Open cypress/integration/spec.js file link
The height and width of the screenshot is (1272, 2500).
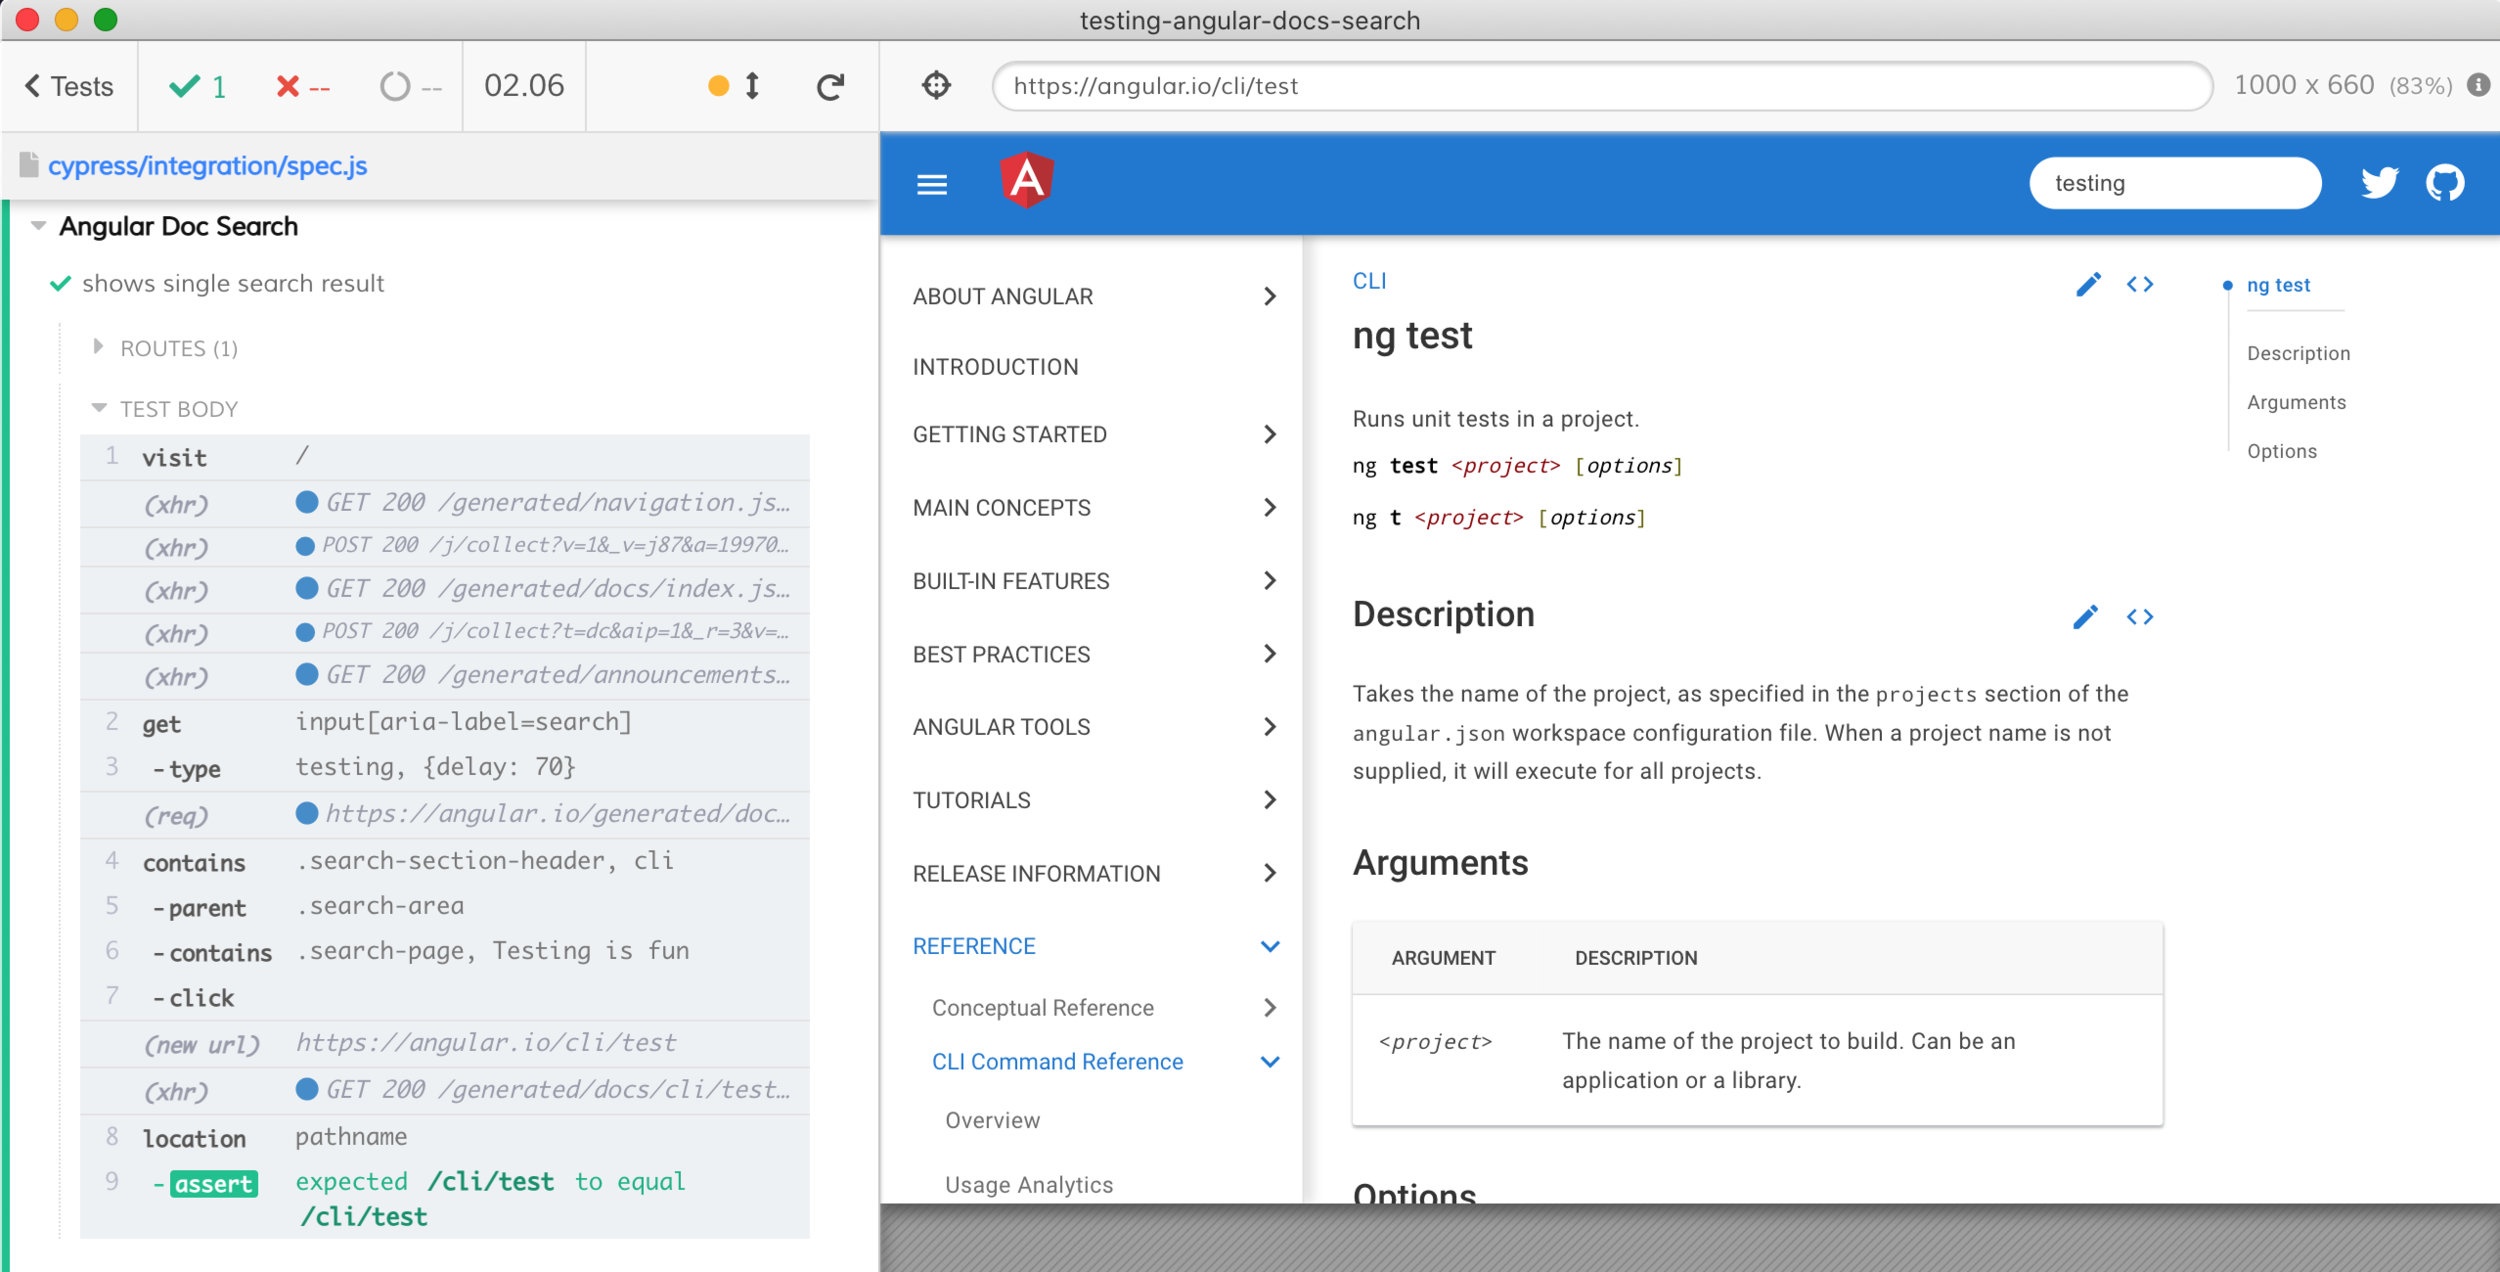tap(207, 166)
